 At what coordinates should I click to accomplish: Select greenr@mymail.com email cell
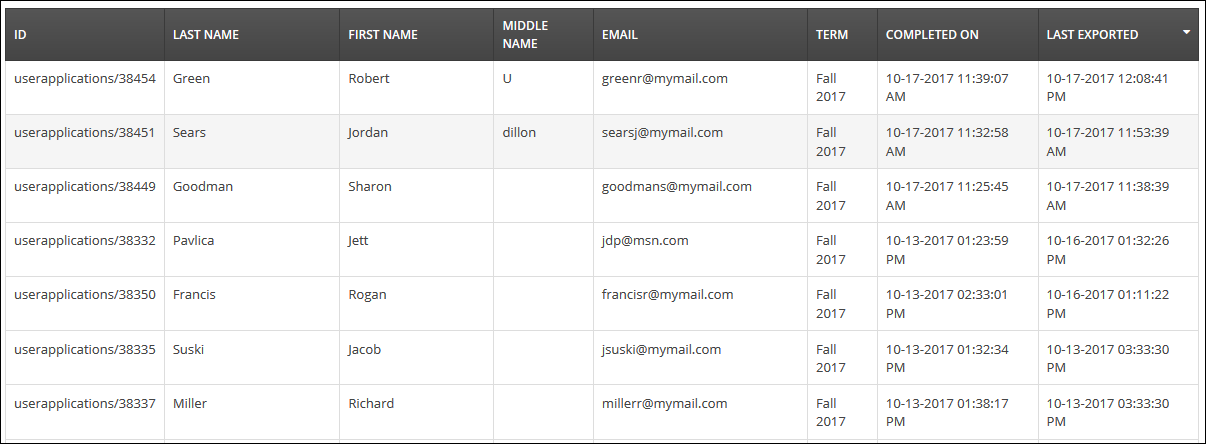[x=665, y=79]
